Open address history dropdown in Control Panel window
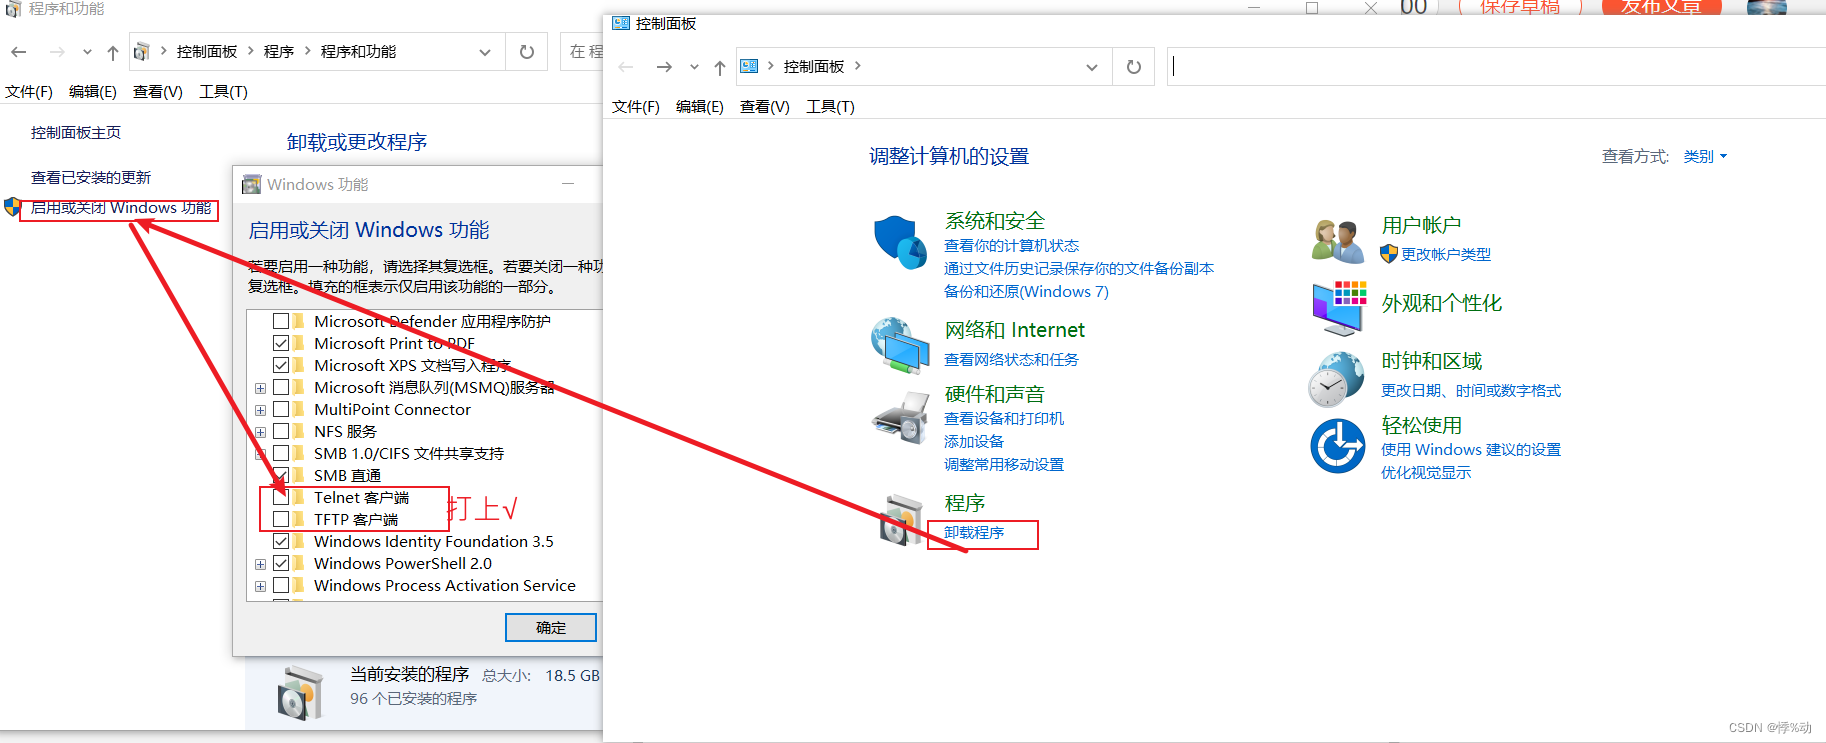 coord(1092,67)
